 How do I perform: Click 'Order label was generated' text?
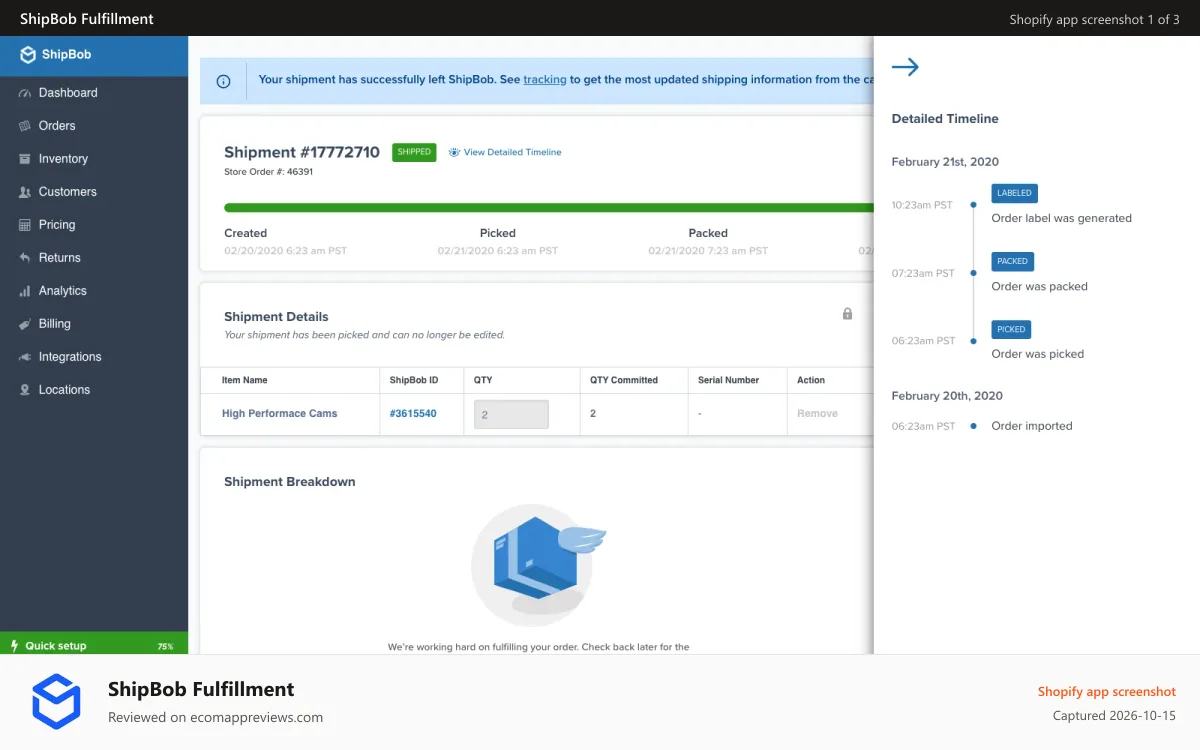(x=1062, y=218)
